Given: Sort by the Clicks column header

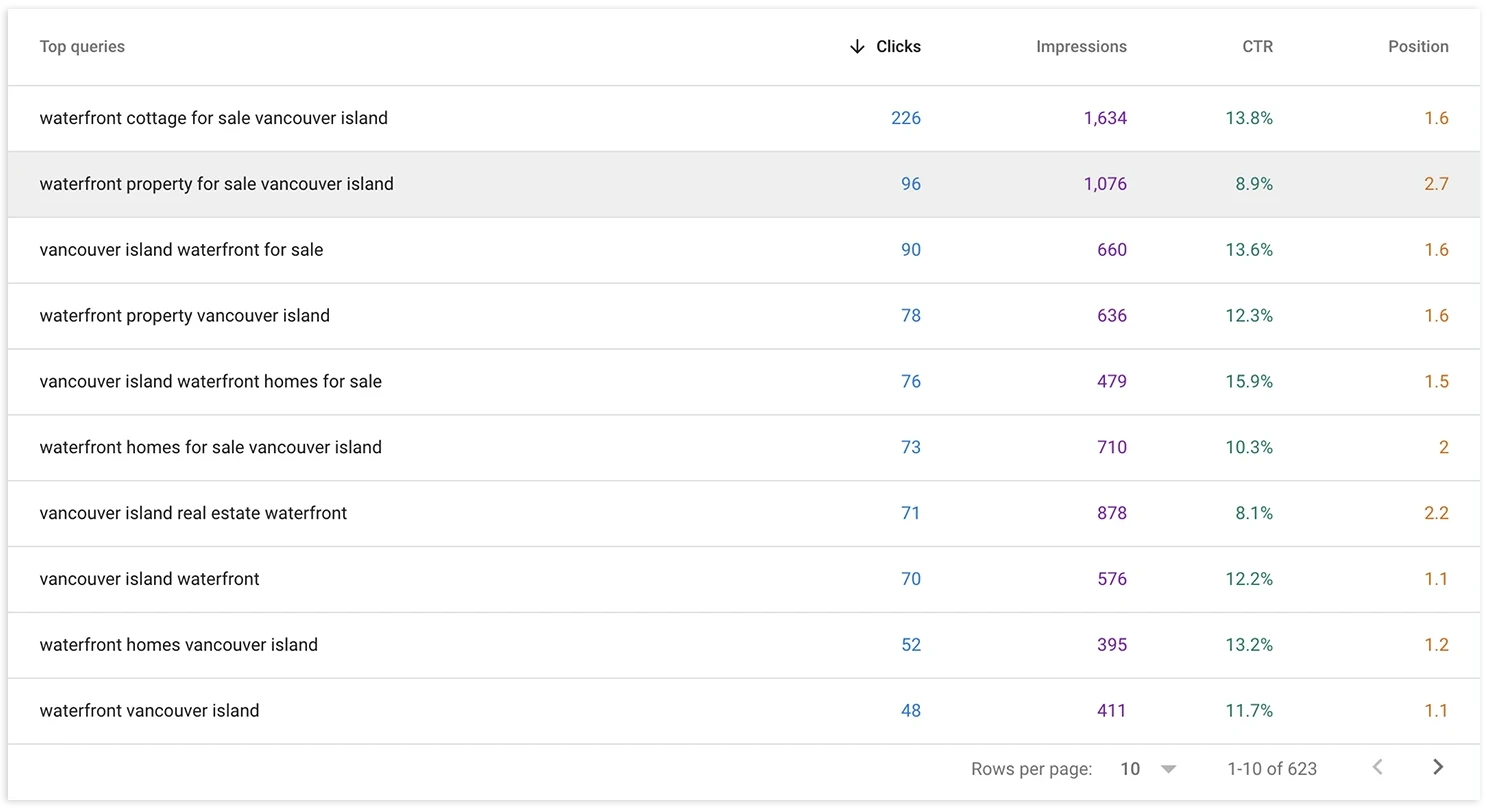Looking at the screenshot, I should coord(898,47).
